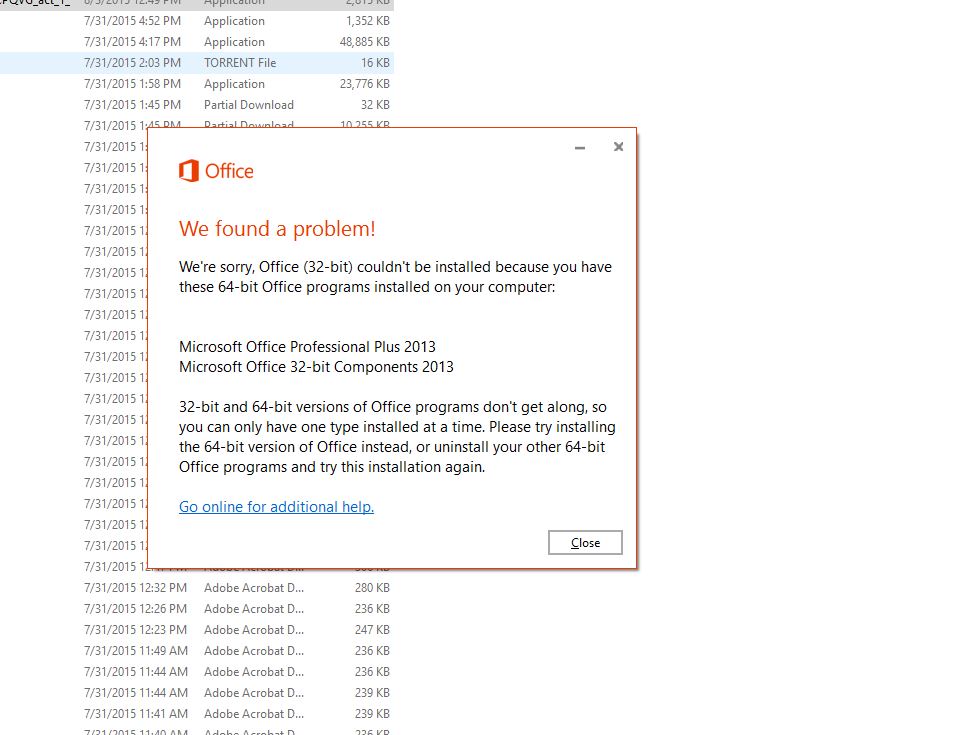
Task: Click 'Microsoft Office 32-bit Components 2013' text
Action: [x=316, y=367]
